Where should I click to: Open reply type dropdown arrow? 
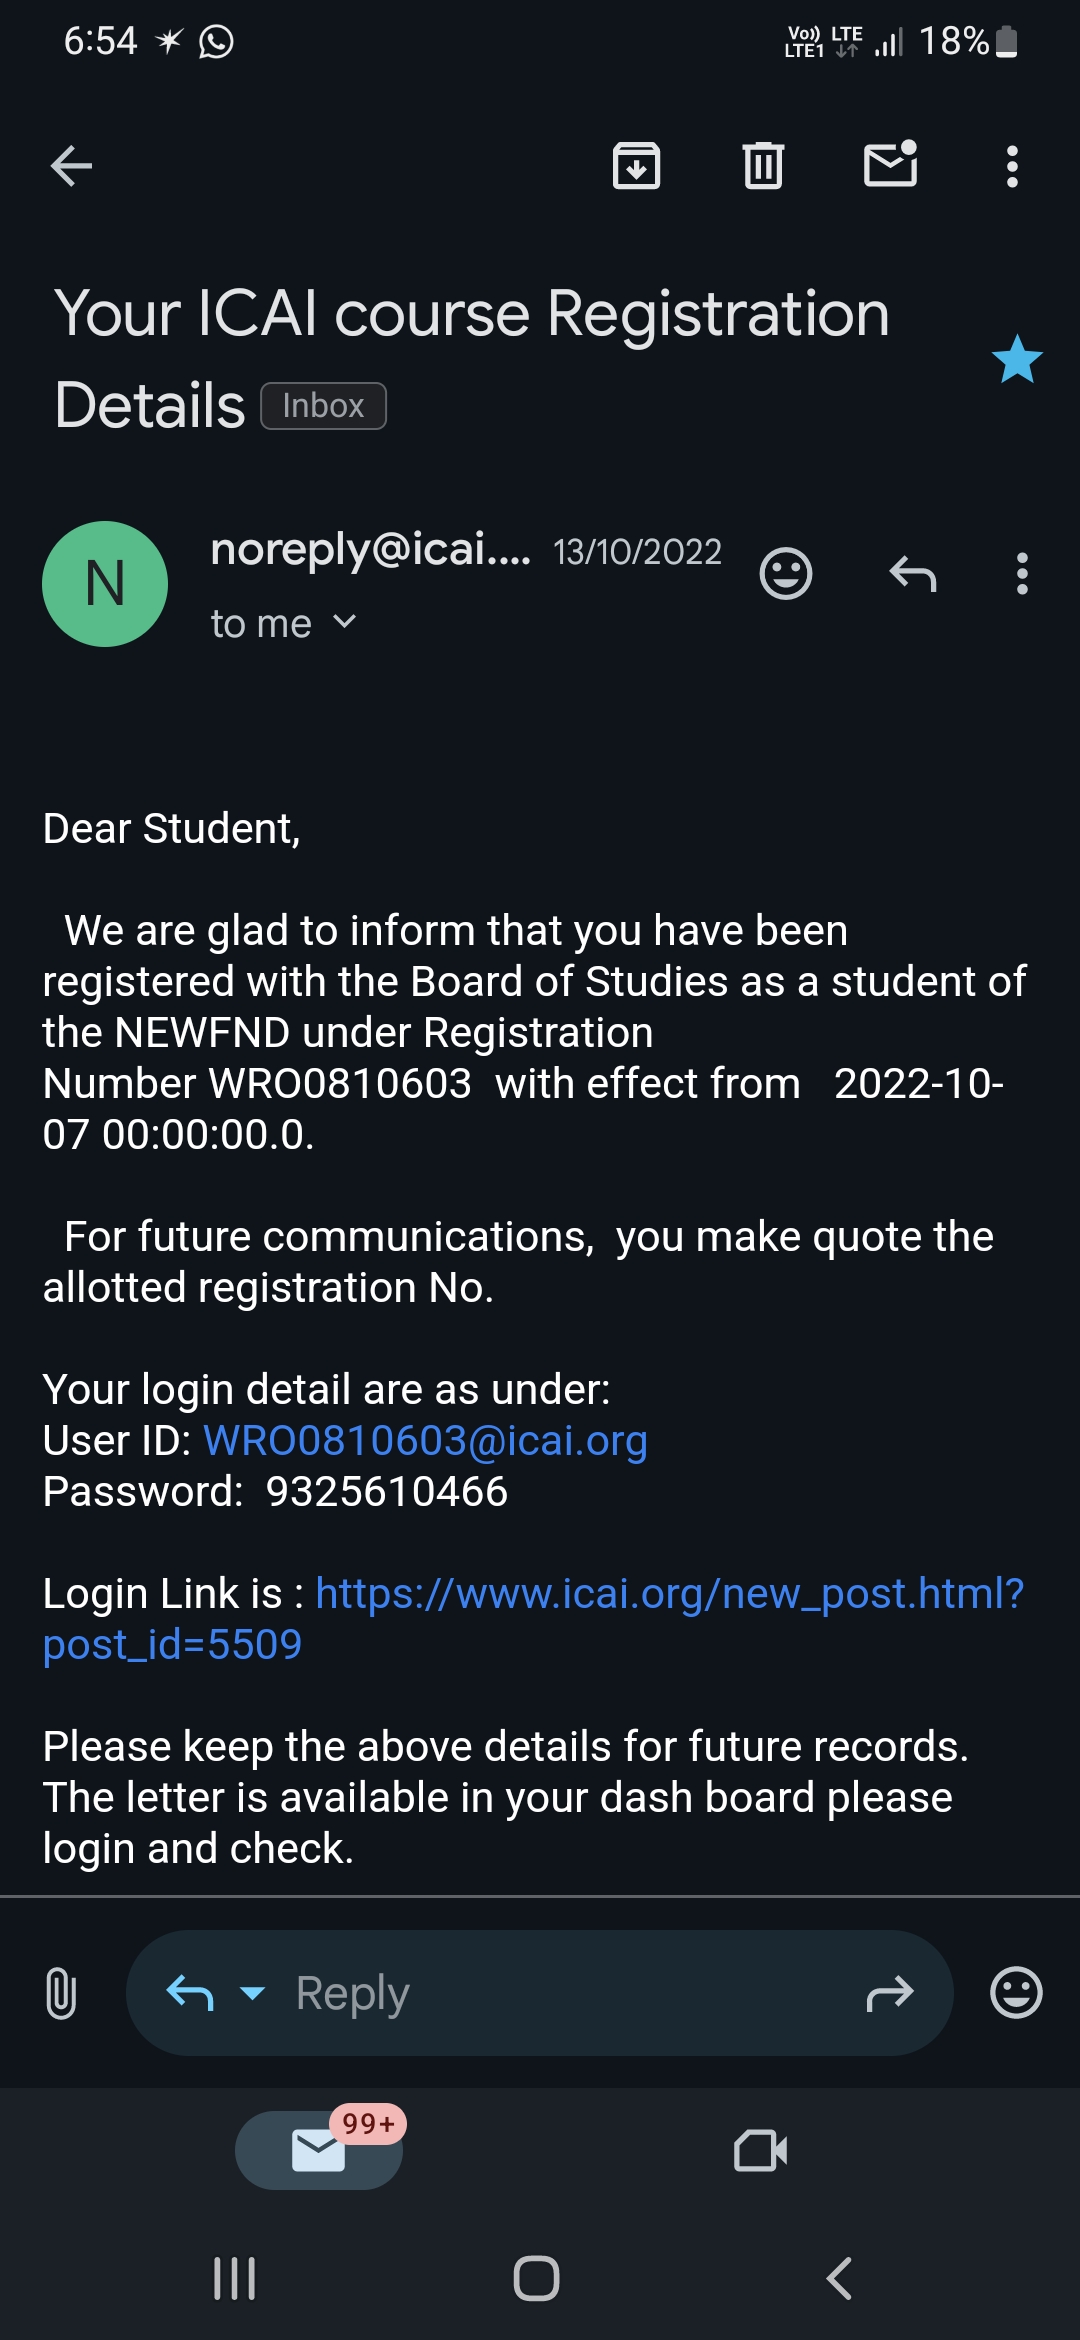[x=253, y=1993]
